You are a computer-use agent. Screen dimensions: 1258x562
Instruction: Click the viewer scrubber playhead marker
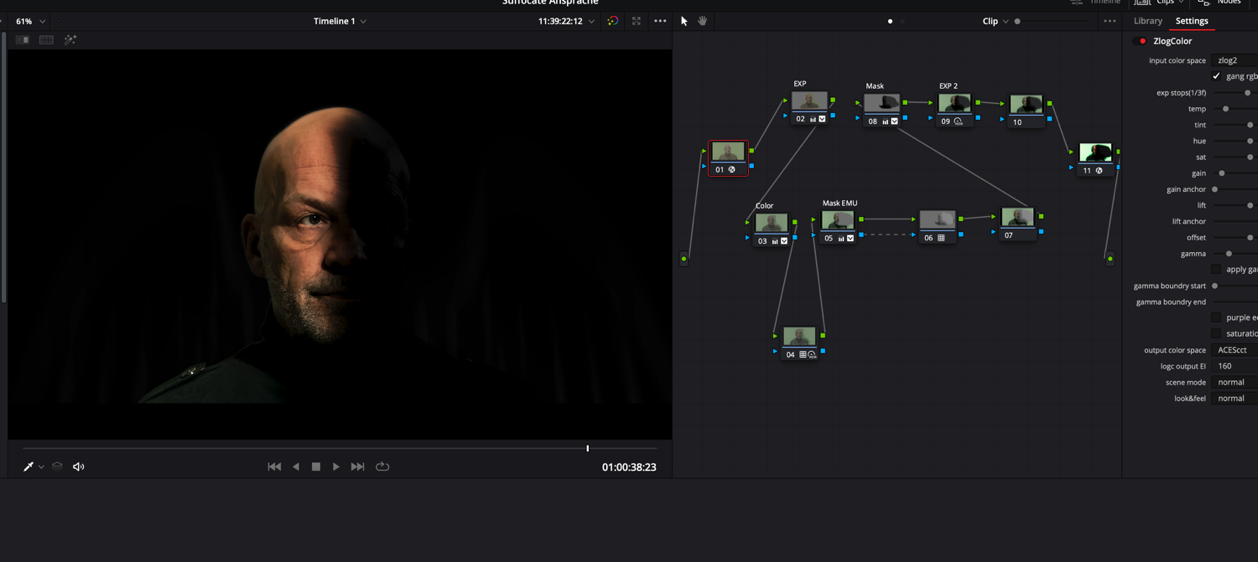tap(588, 449)
